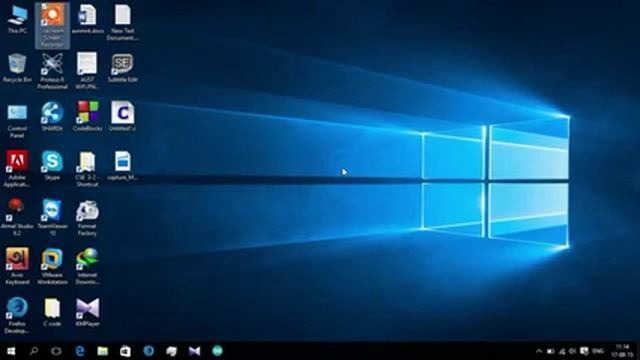Viewport: 640px width, 360px height.
Task: Select the Avro Keyboard shortcut
Action: (x=17, y=267)
